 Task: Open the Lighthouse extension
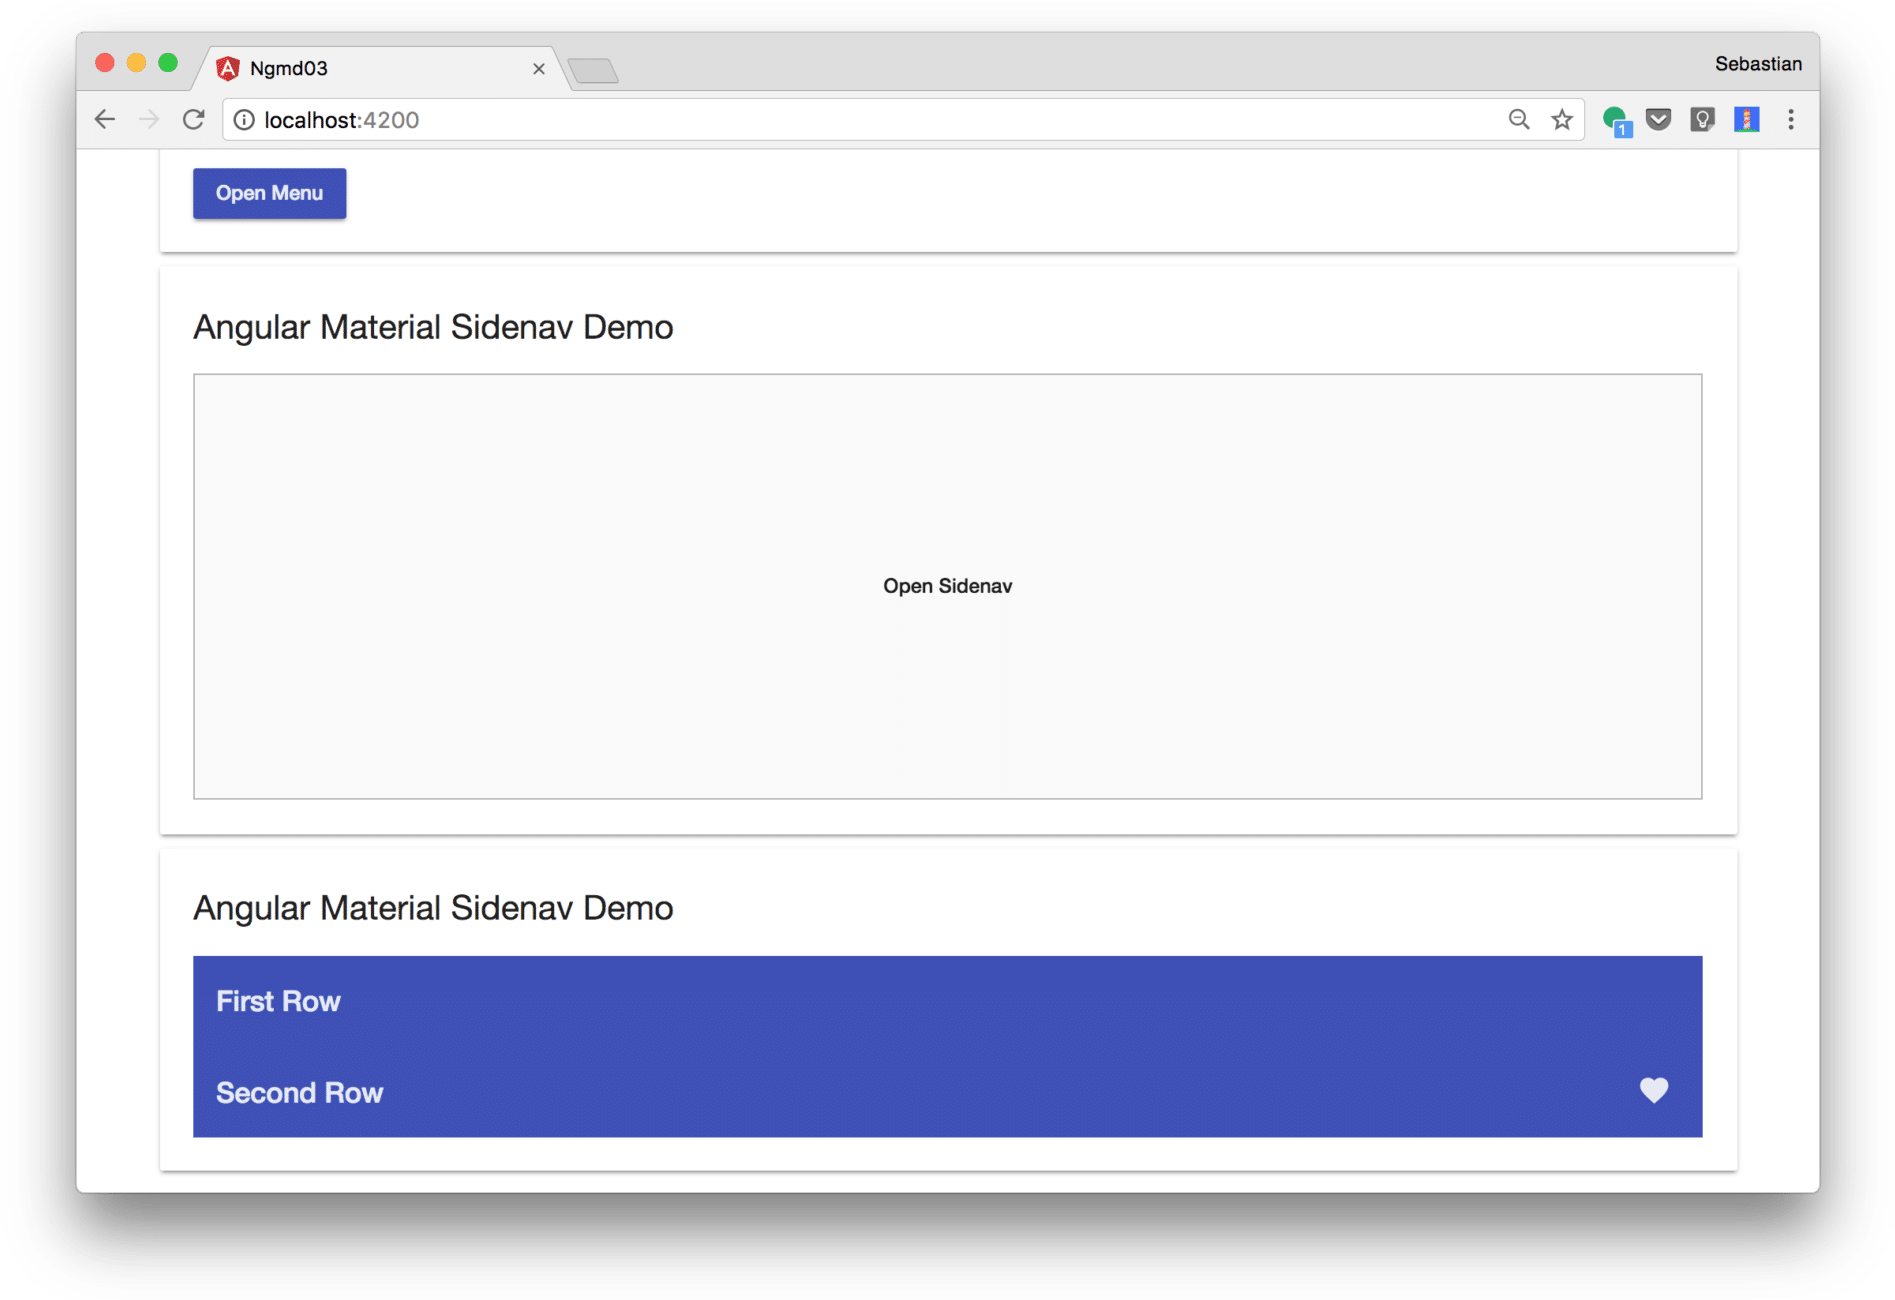coord(1746,120)
